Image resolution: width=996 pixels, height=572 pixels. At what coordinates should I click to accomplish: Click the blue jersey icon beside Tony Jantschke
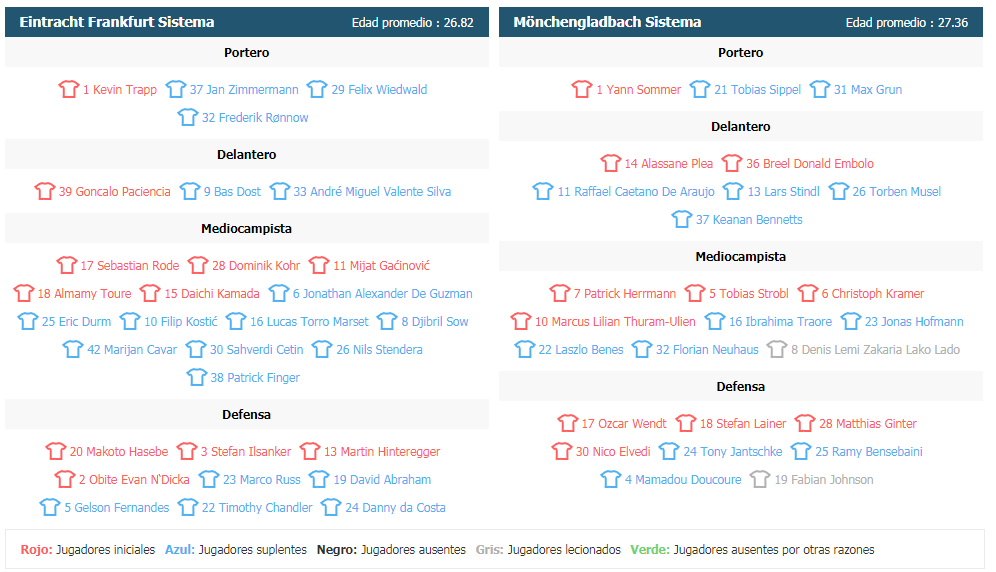click(669, 451)
